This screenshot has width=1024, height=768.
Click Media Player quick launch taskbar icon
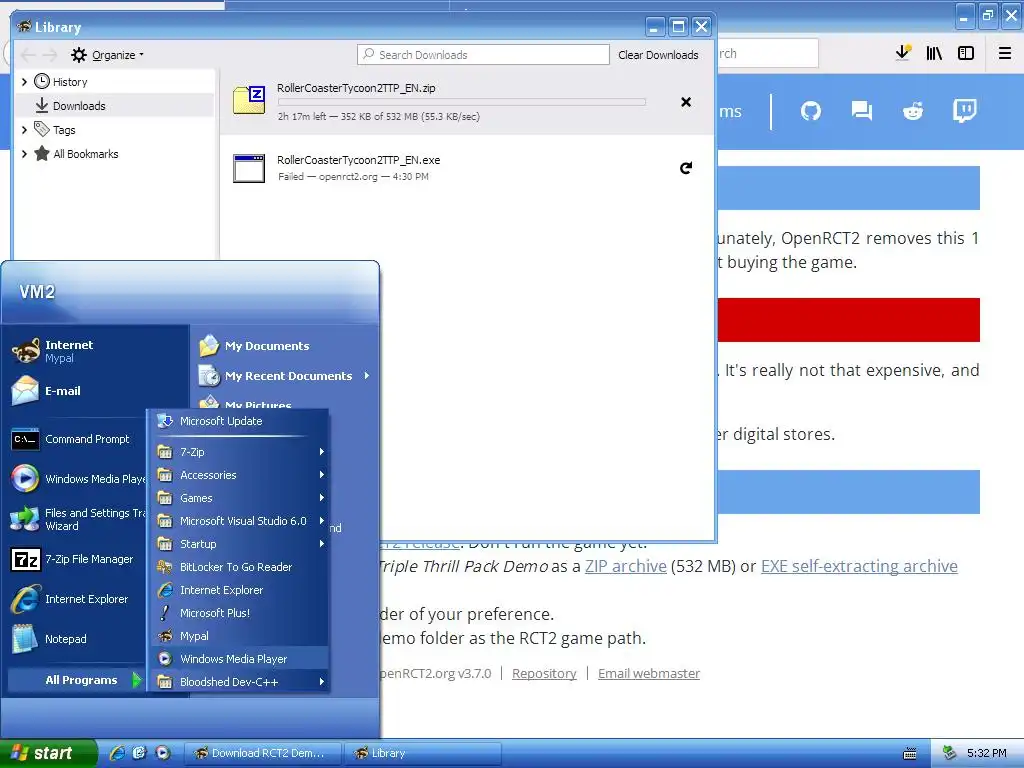[x=163, y=753]
